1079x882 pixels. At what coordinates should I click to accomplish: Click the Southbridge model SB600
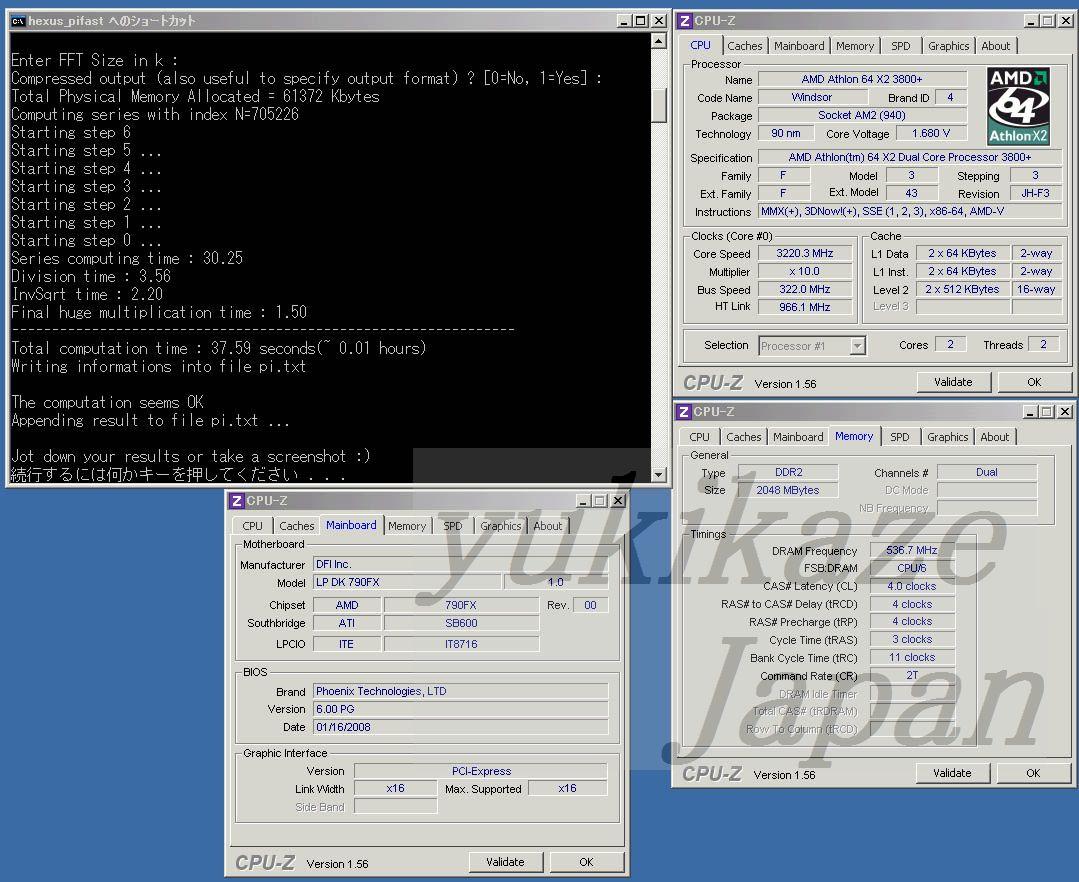pyautogui.click(x=461, y=623)
